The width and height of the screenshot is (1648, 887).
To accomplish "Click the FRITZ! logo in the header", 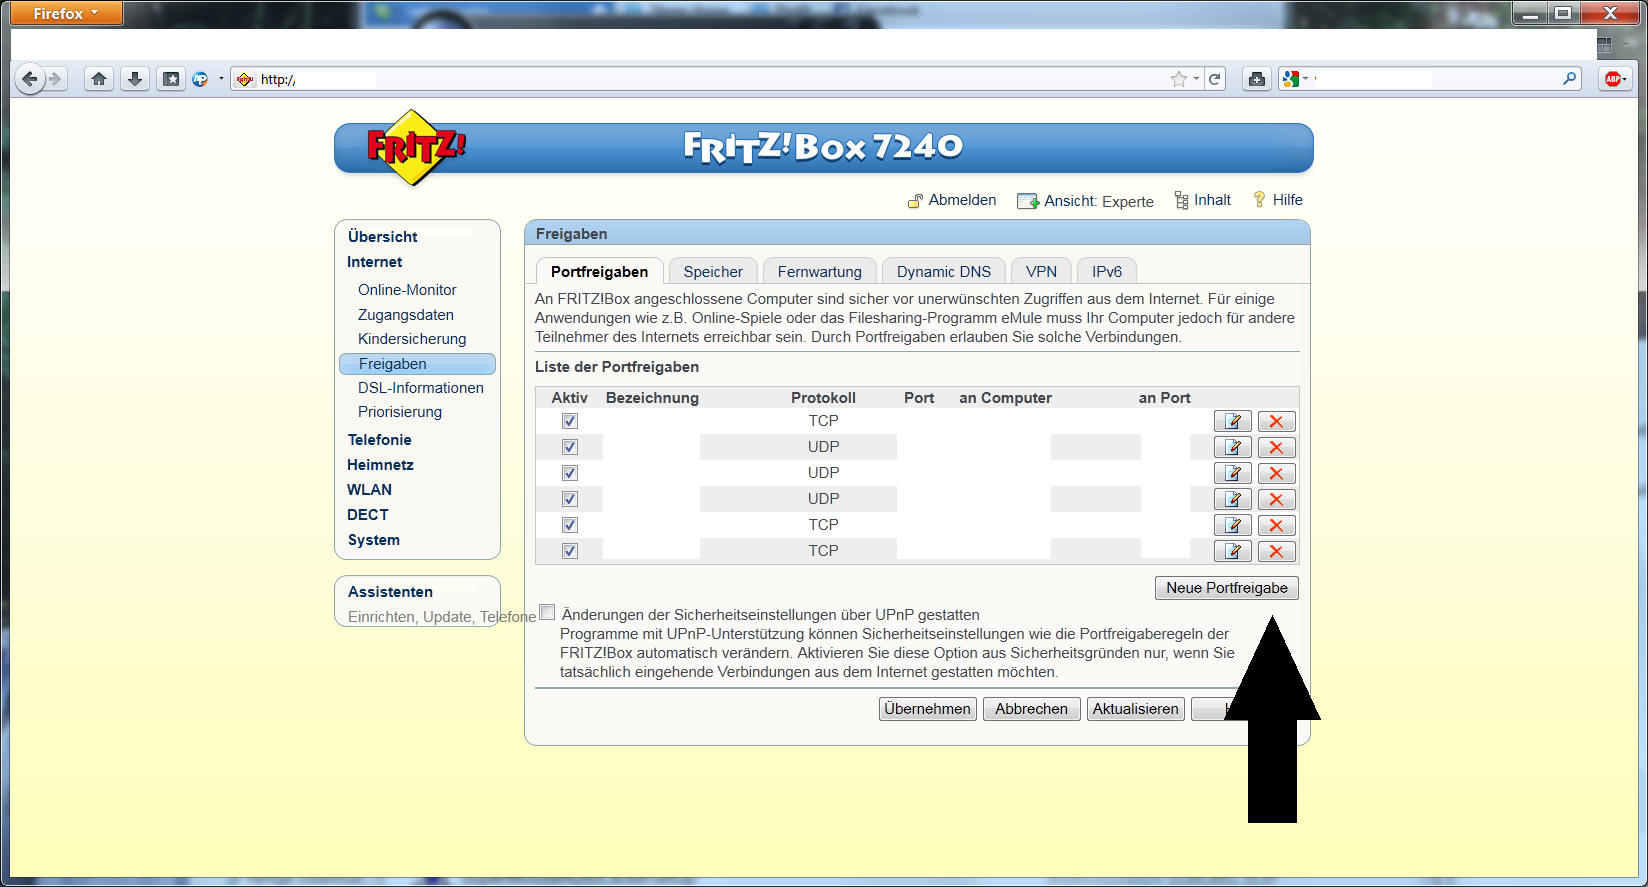I will coord(415,148).
